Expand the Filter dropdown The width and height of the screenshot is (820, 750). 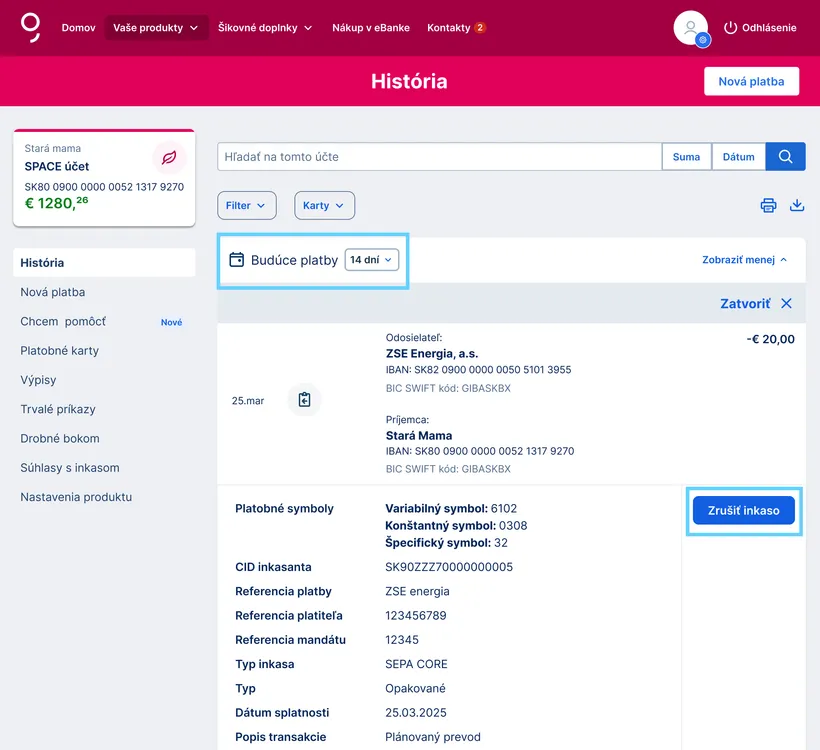pyautogui.click(x=246, y=205)
